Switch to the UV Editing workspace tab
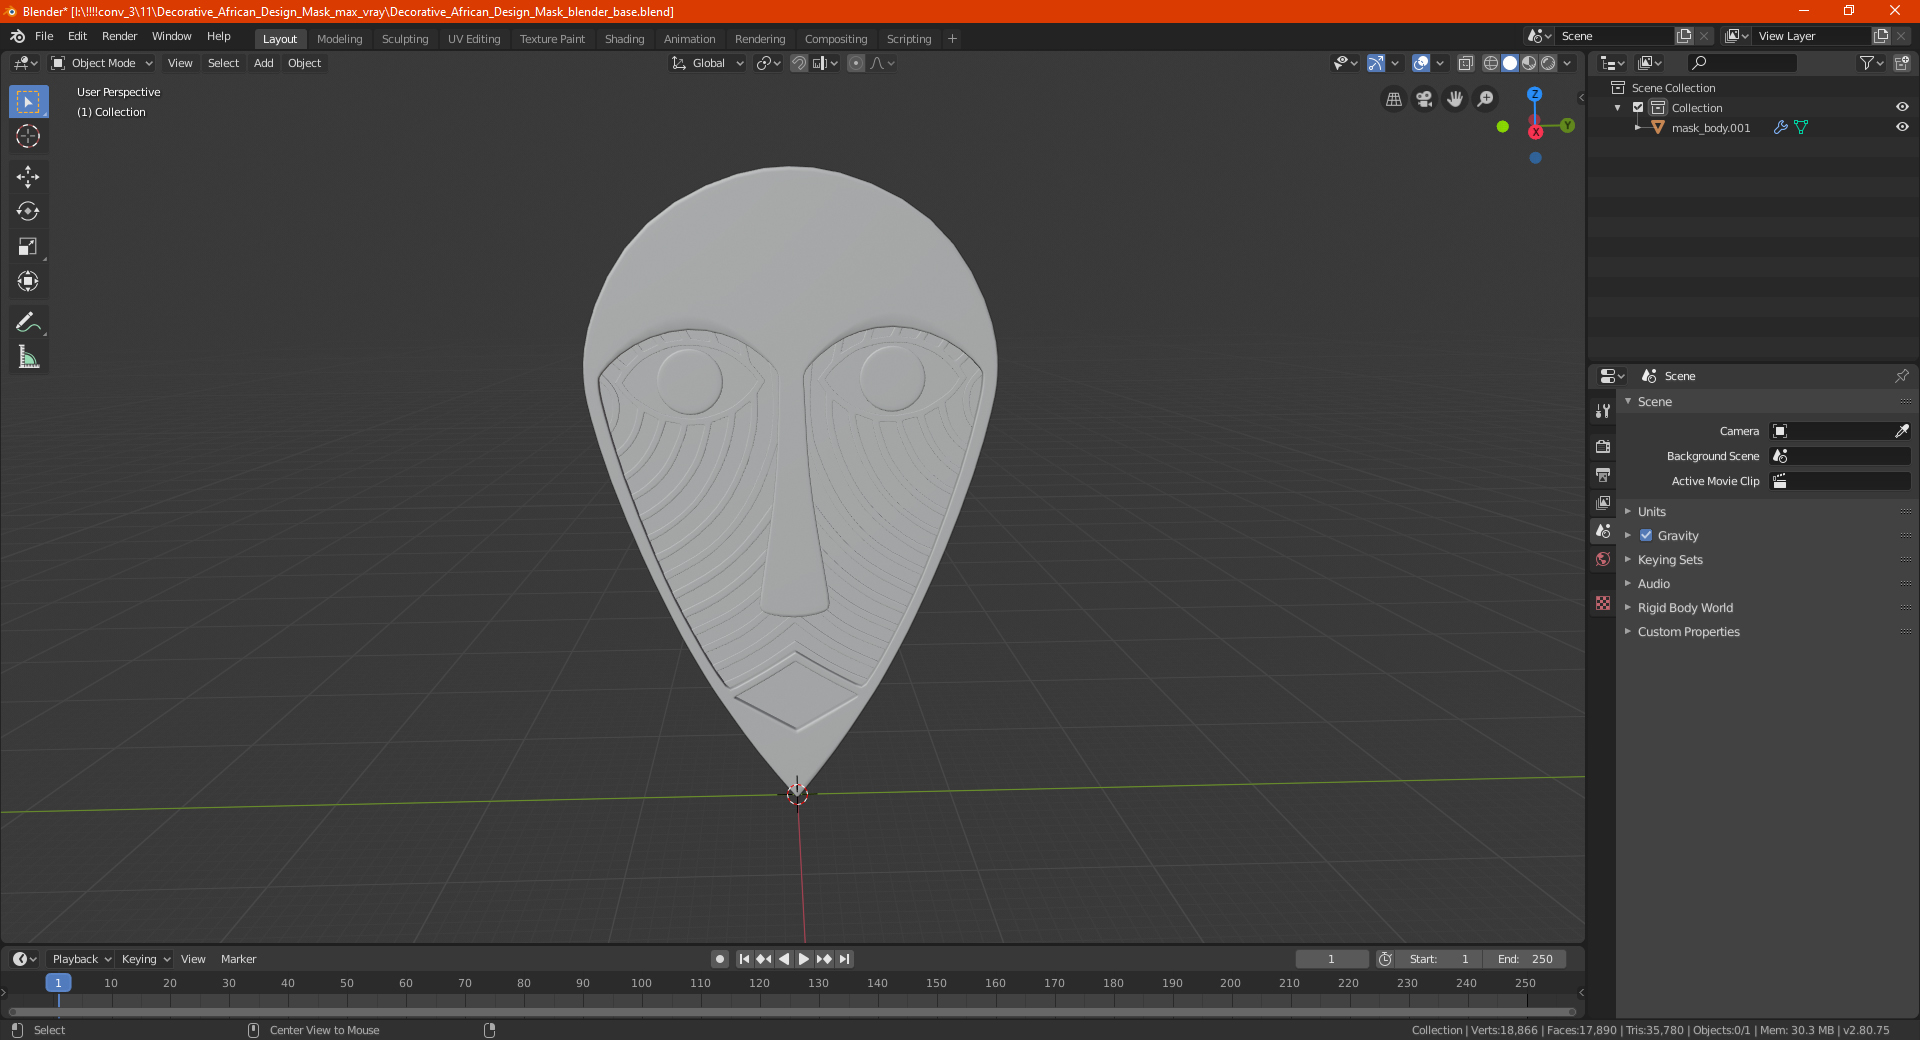 (474, 39)
